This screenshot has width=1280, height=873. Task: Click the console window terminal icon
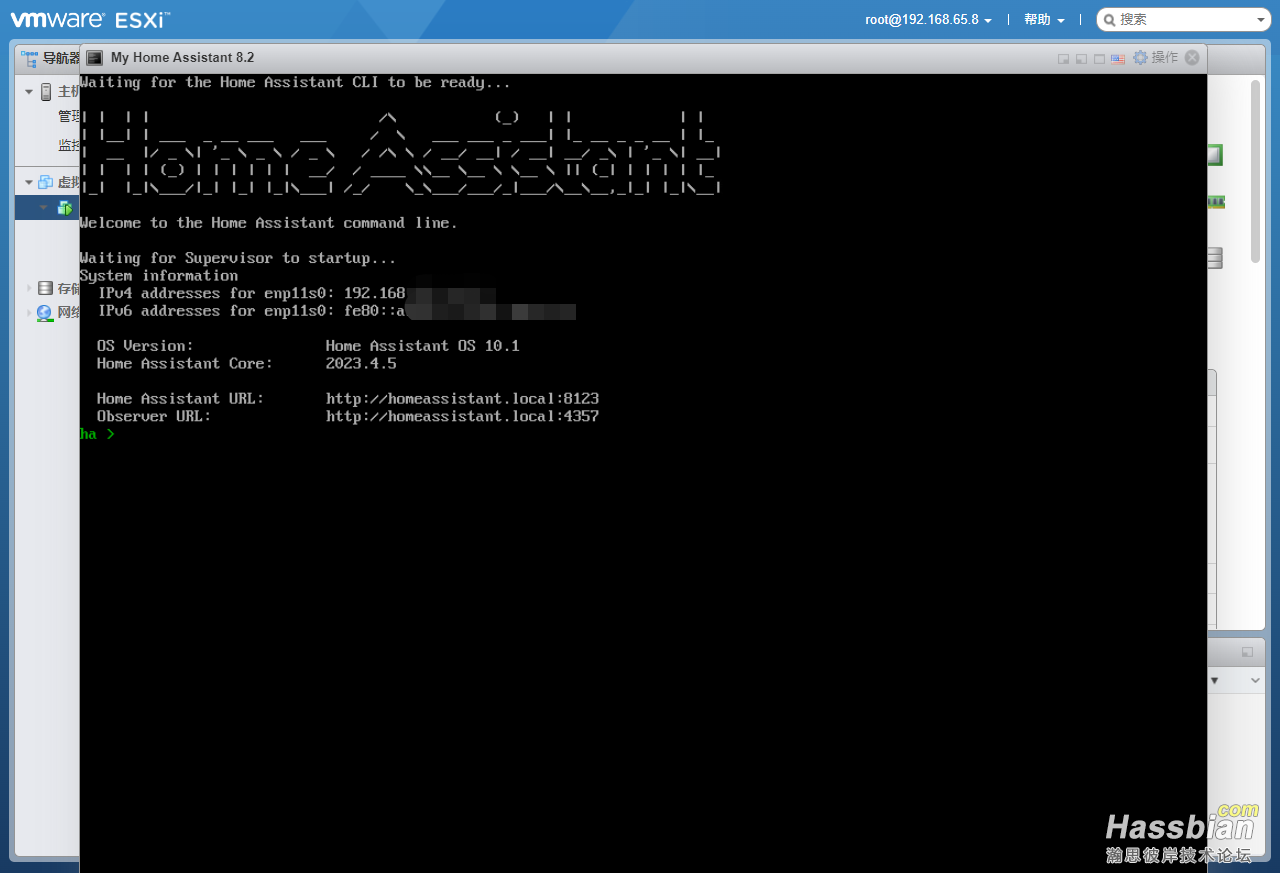point(95,58)
